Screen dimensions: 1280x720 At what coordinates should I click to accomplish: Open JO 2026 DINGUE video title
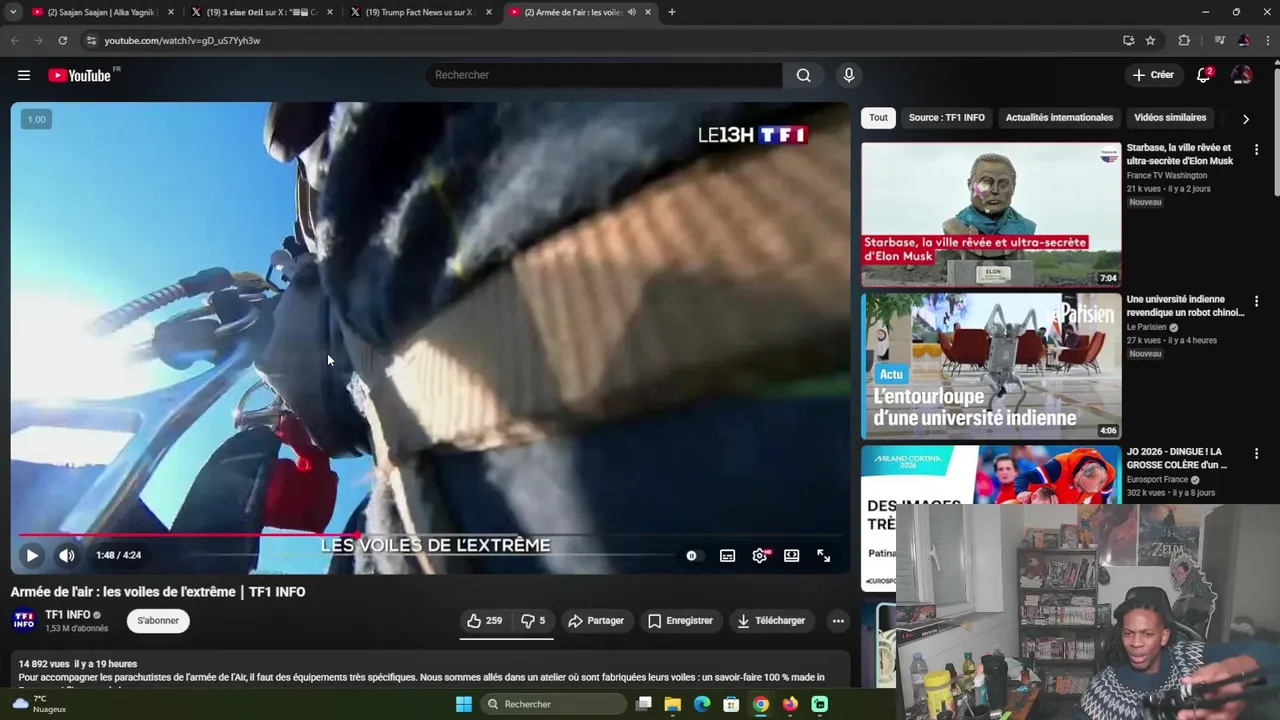[x=1176, y=458]
